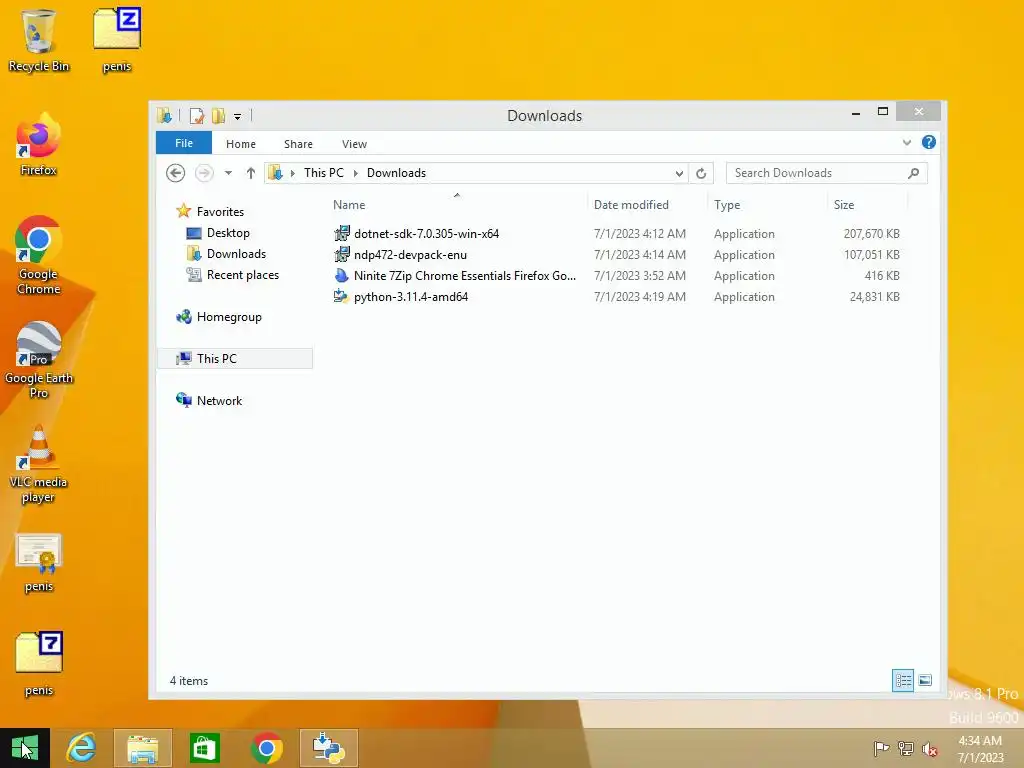Sort by the Name column header
Viewport: 1024px width, 768px height.
click(x=457, y=204)
